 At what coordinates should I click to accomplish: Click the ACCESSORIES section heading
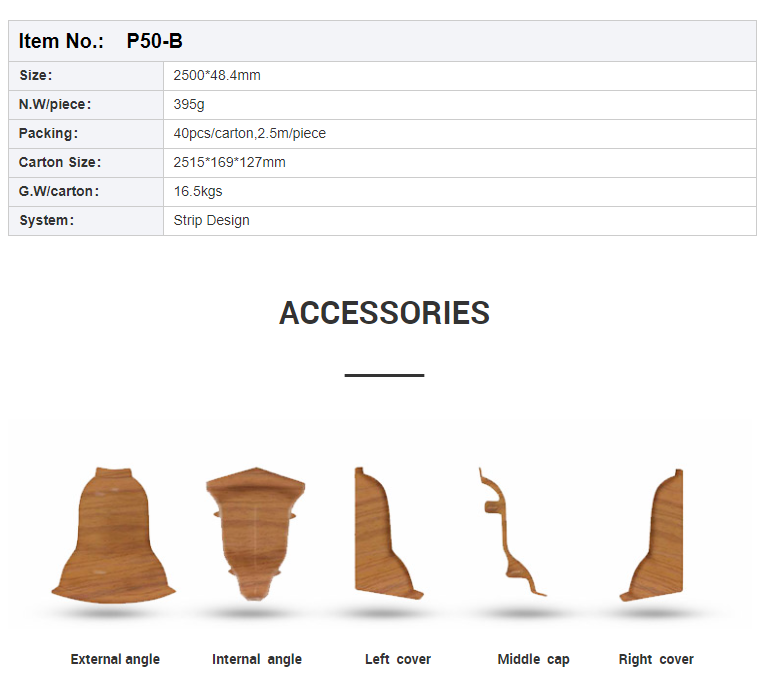coord(384,313)
